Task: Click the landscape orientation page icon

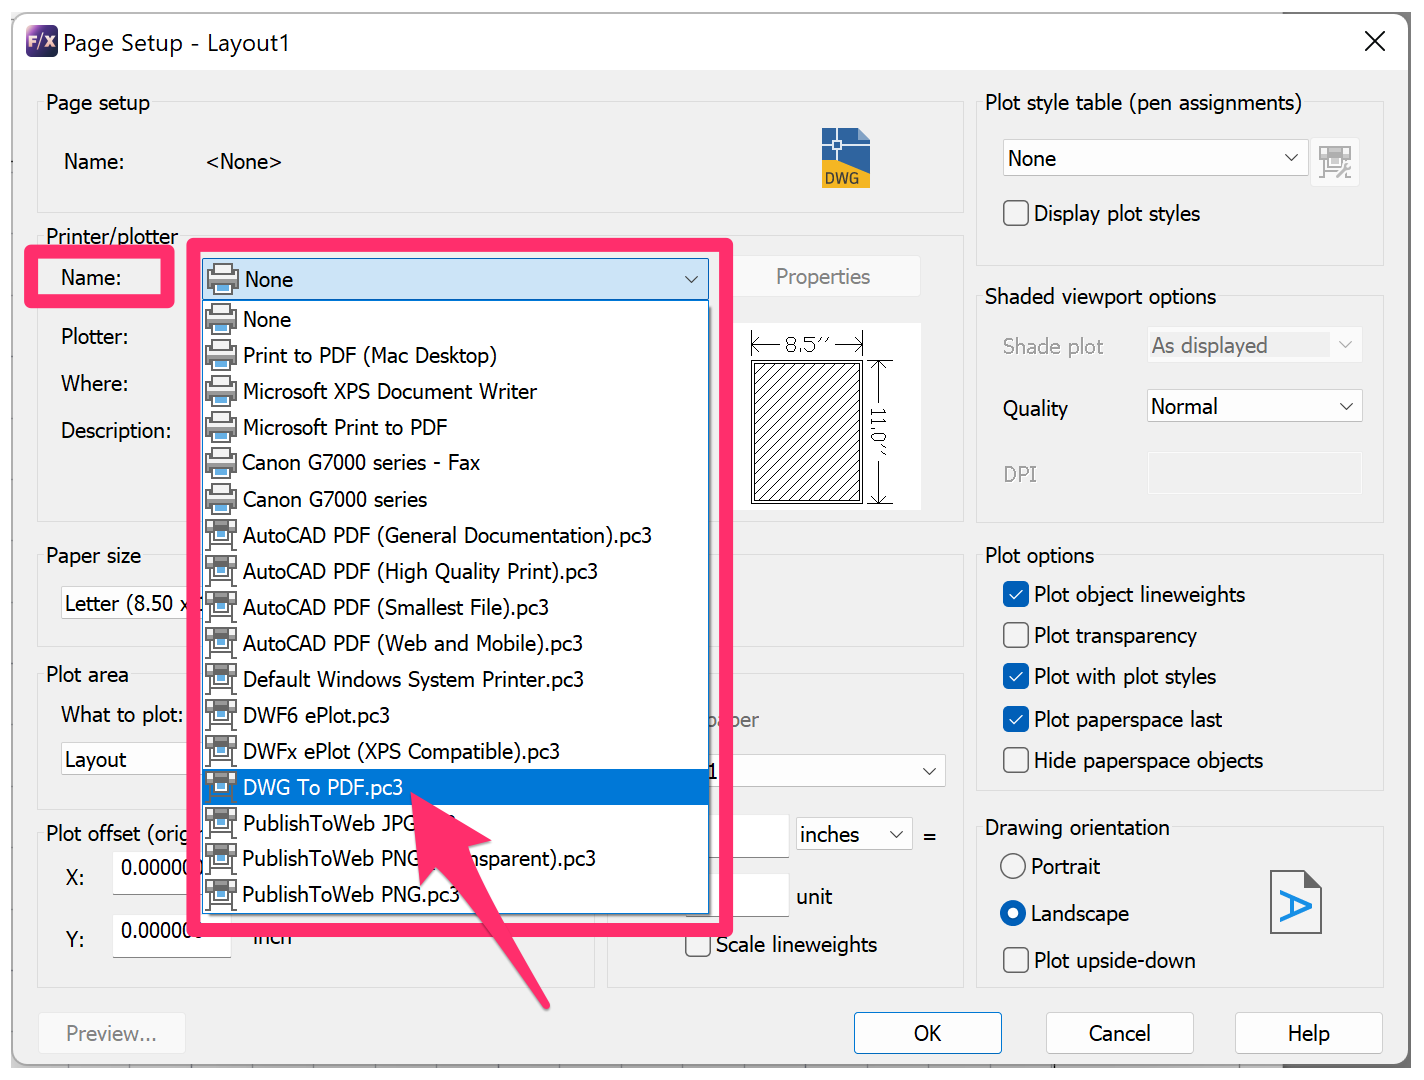Action: (1296, 902)
